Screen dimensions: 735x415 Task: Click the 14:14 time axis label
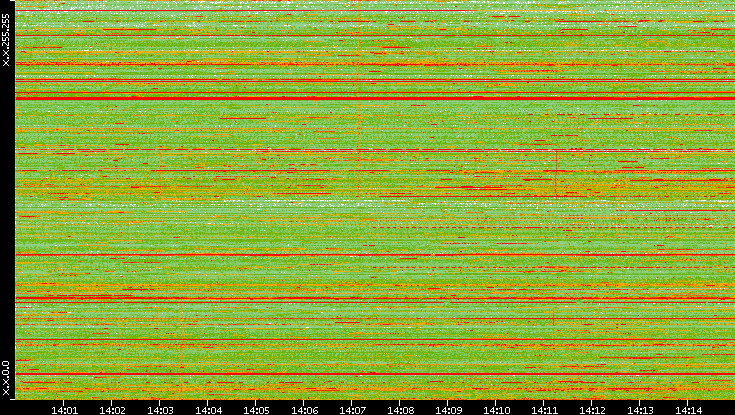point(688,410)
